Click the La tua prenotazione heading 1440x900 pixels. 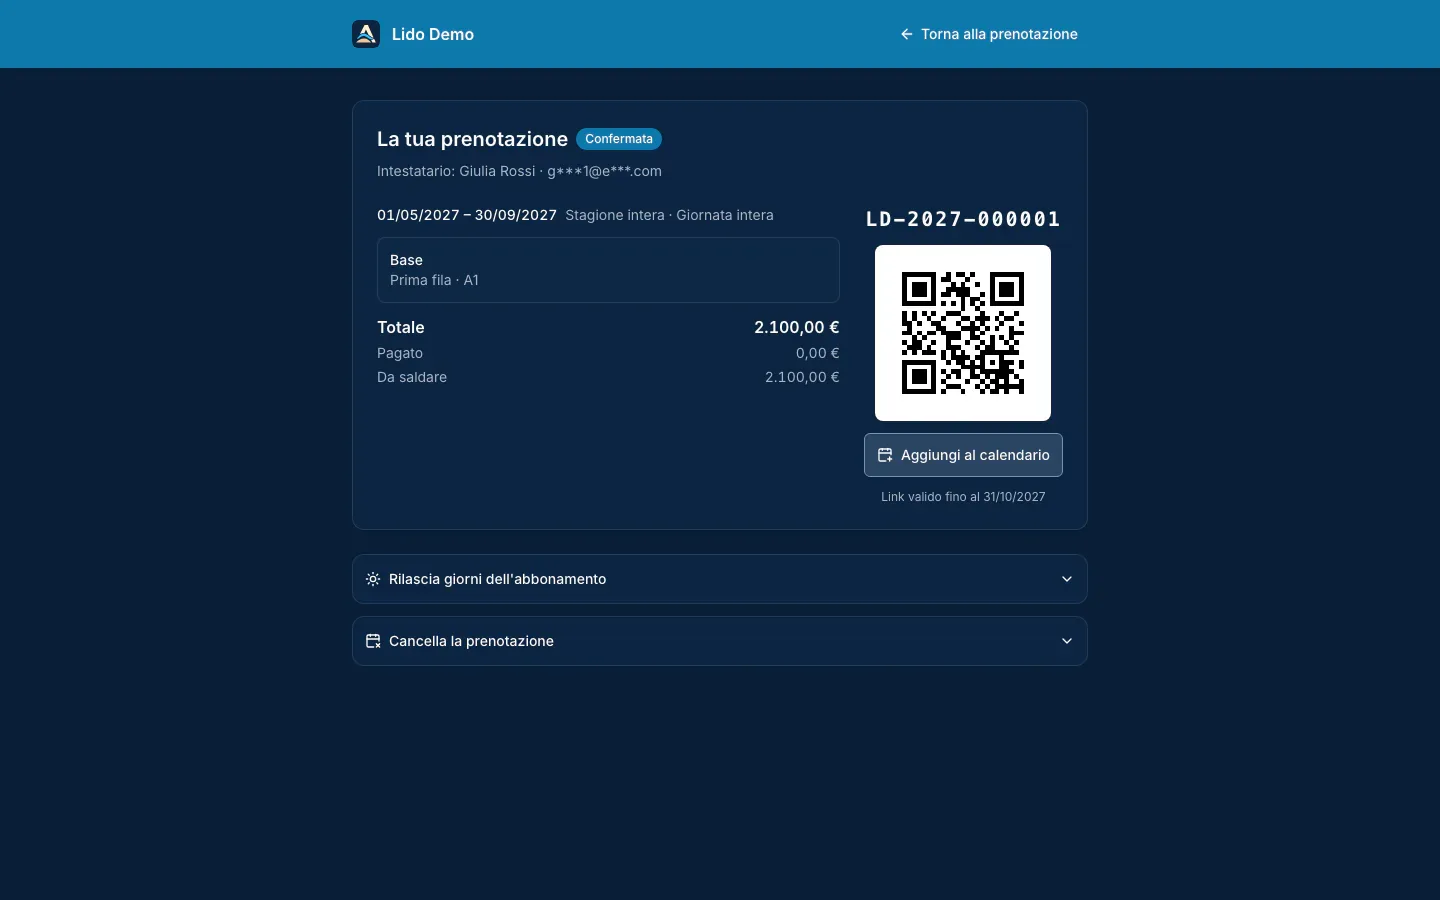[472, 139]
